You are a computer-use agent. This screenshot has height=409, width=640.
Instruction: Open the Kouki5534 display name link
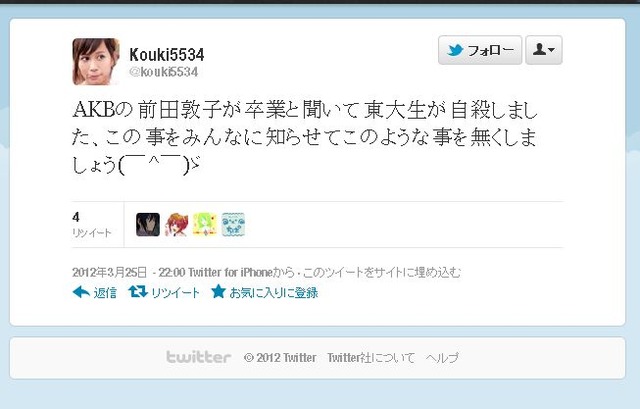click(167, 54)
